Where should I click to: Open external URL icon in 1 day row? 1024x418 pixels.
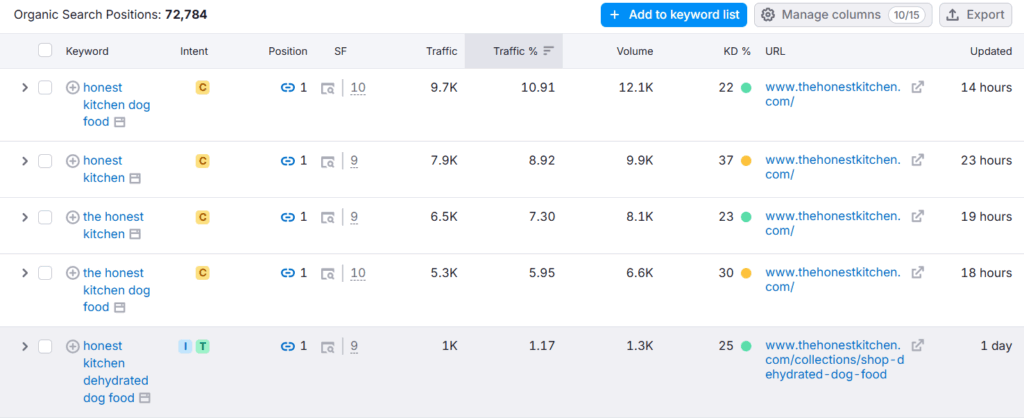click(918, 346)
